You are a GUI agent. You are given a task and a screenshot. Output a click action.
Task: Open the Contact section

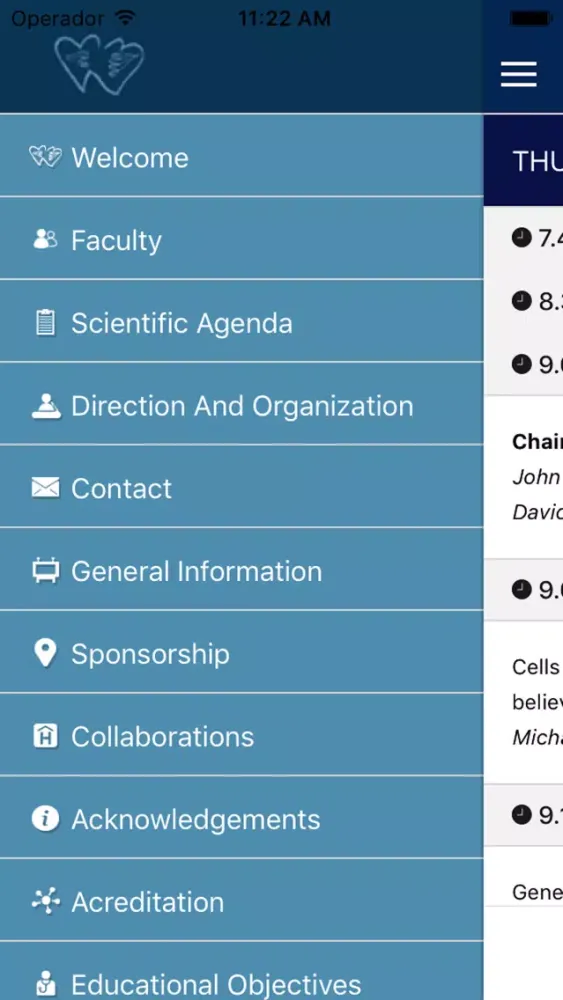click(242, 487)
